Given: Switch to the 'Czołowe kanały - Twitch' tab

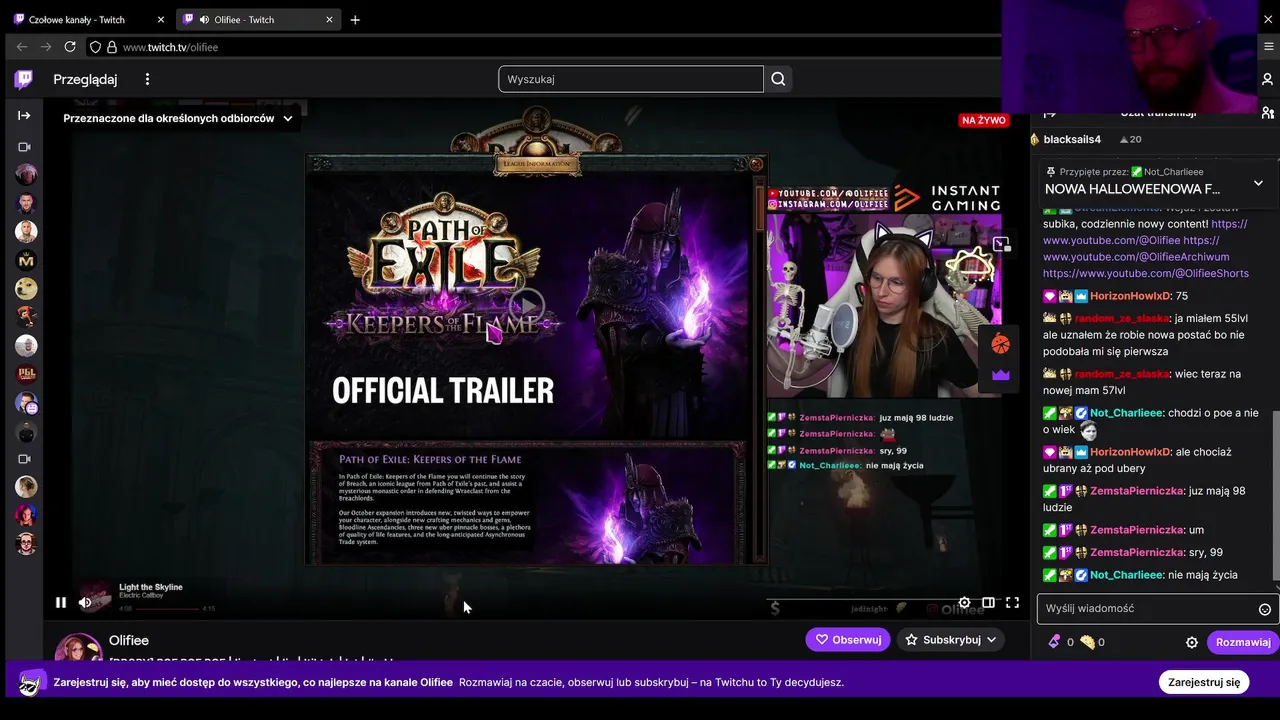Looking at the screenshot, I should pos(87,20).
